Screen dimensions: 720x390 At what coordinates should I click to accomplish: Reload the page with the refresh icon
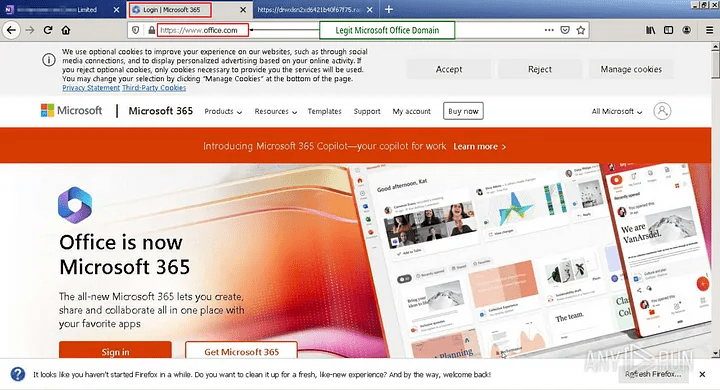tap(48, 30)
